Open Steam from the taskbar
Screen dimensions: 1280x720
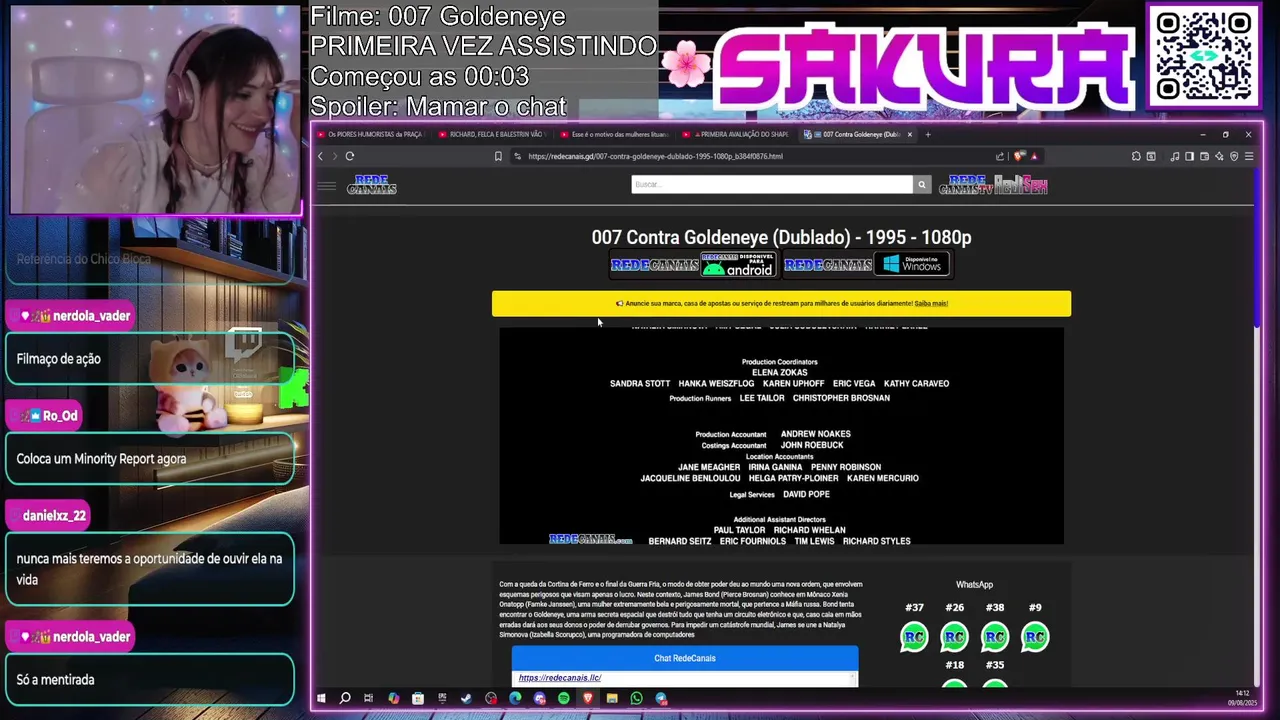466,698
